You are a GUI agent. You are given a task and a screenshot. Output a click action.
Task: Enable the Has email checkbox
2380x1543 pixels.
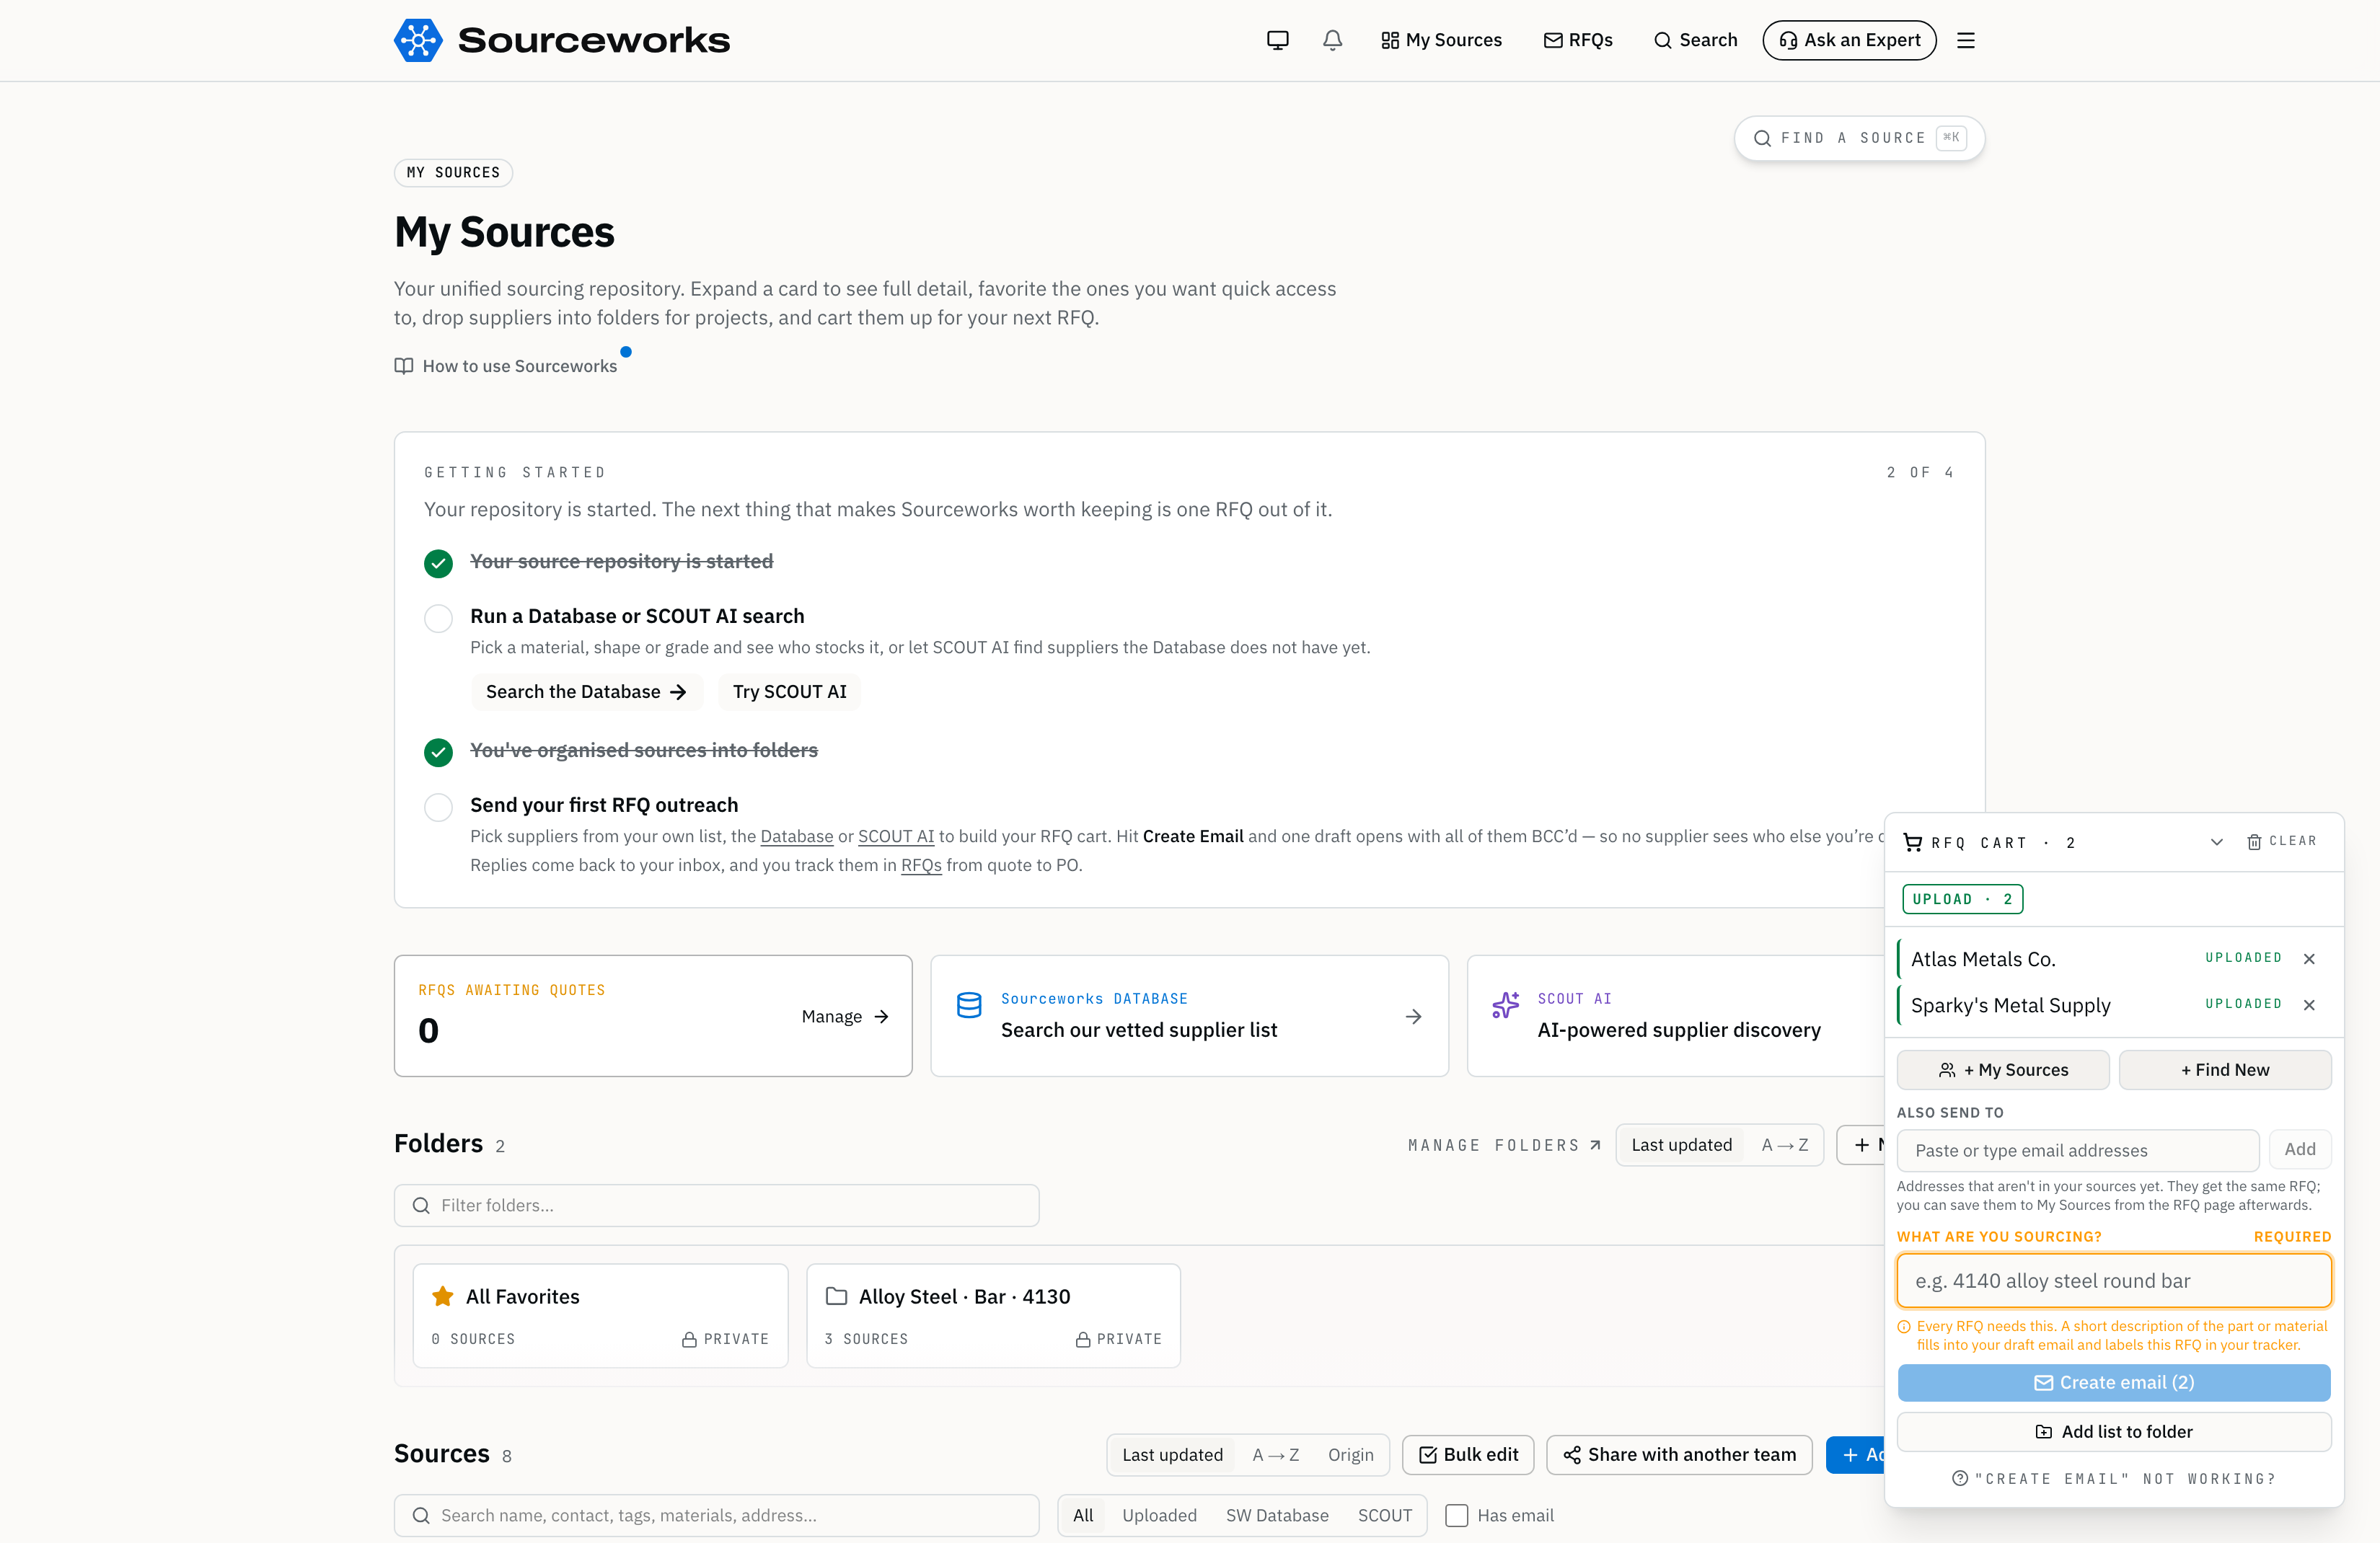tap(1457, 1515)
